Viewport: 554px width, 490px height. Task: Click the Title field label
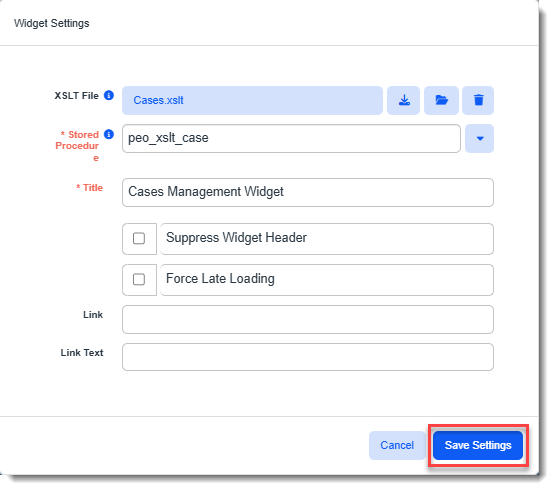pyautogui.click(x=90, y=188)
